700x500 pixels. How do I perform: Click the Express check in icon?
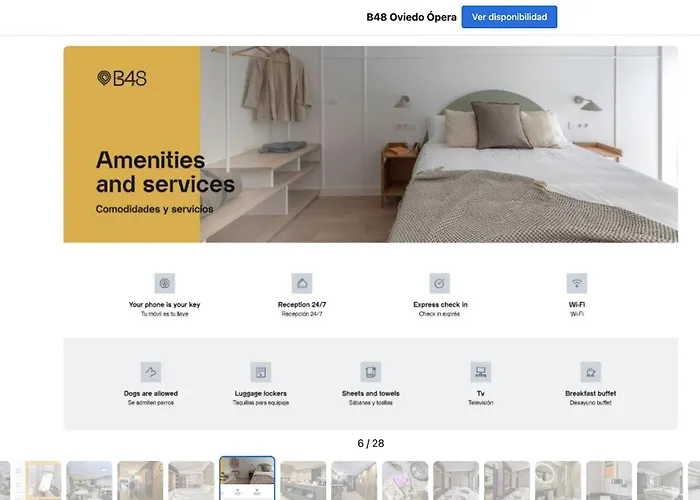click(439, 283)
